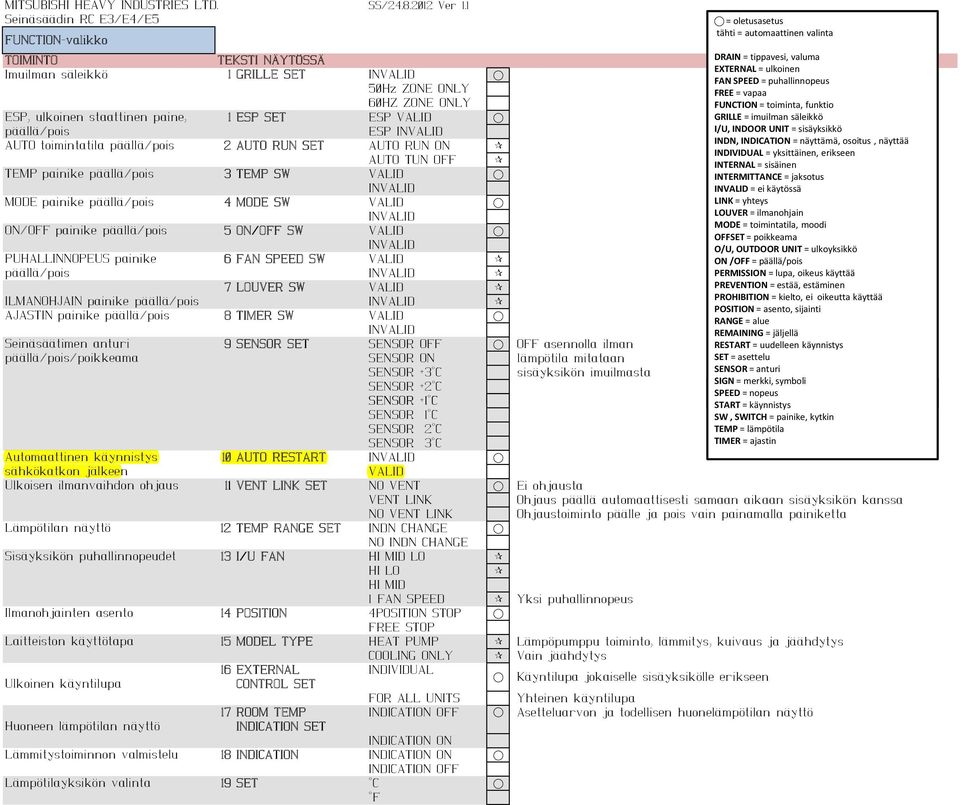Click the Yhteinen käyntilupa description

(576, 698)
